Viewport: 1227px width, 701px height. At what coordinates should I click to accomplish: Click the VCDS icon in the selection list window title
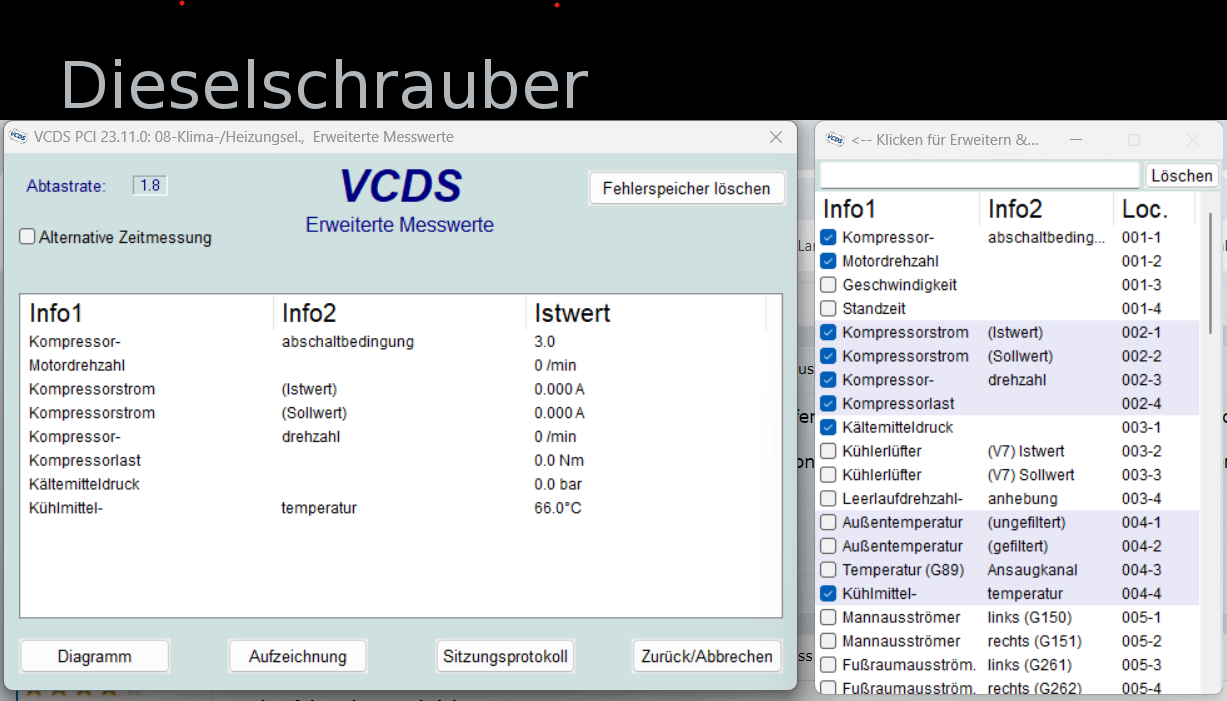834,140
